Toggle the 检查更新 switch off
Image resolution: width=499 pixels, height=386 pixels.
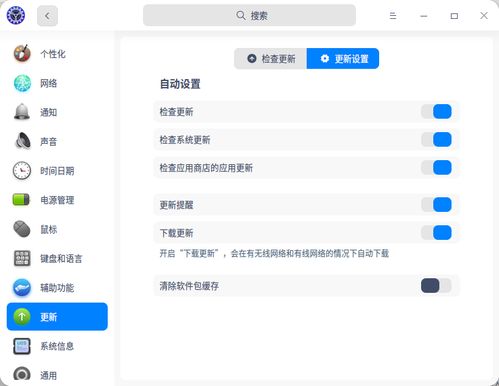coord(436,111)
